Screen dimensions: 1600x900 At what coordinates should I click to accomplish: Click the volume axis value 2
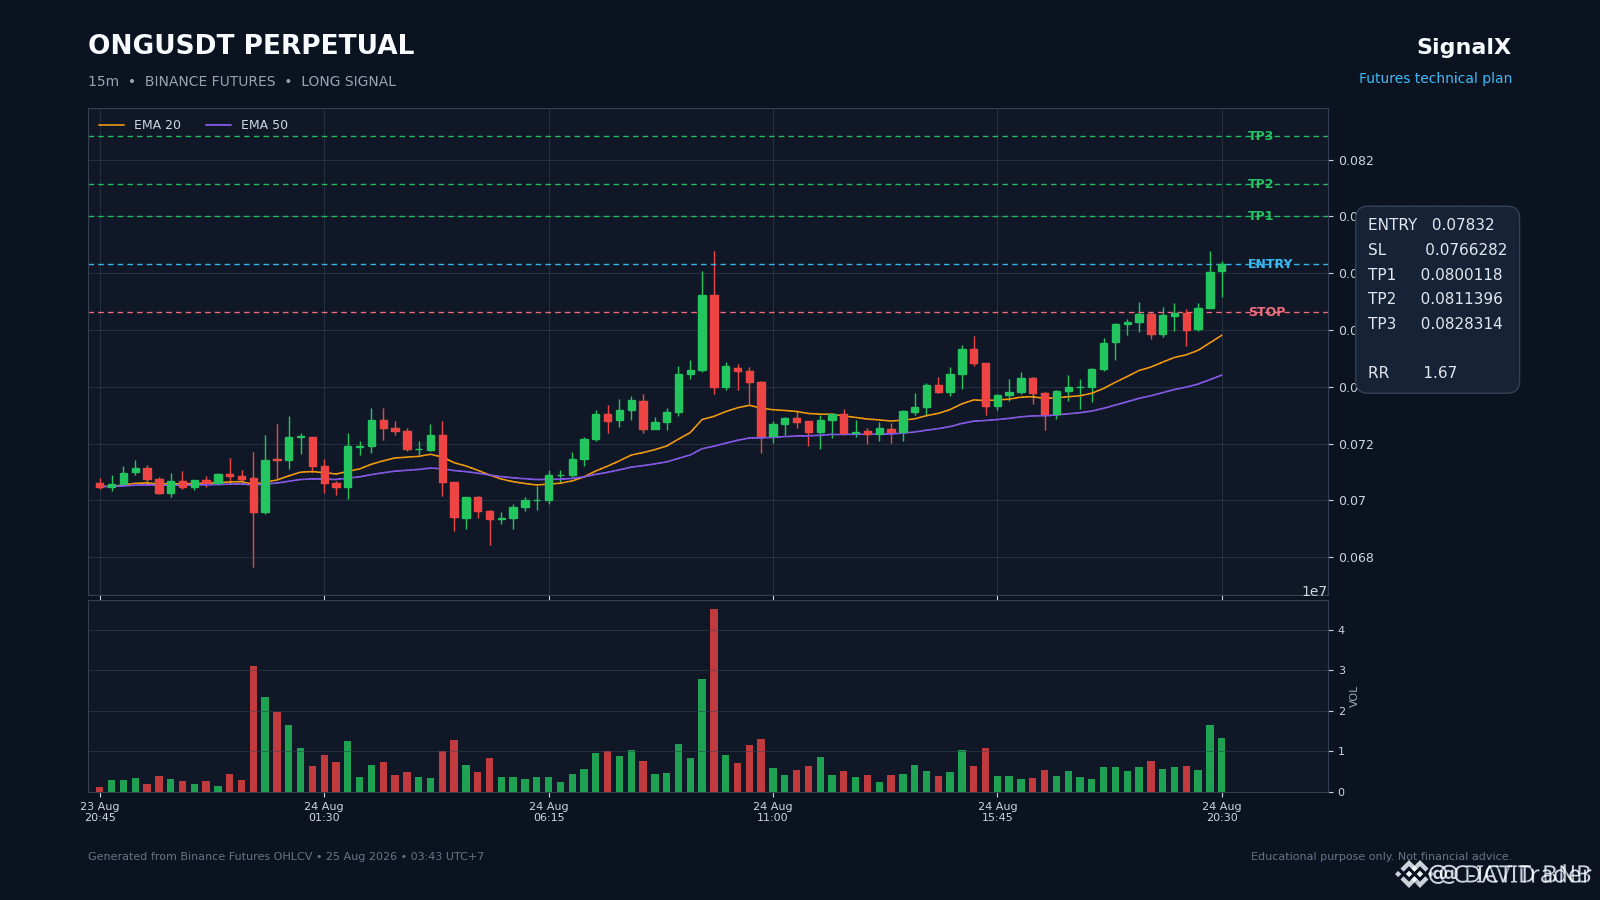(x=1342, y=711)
